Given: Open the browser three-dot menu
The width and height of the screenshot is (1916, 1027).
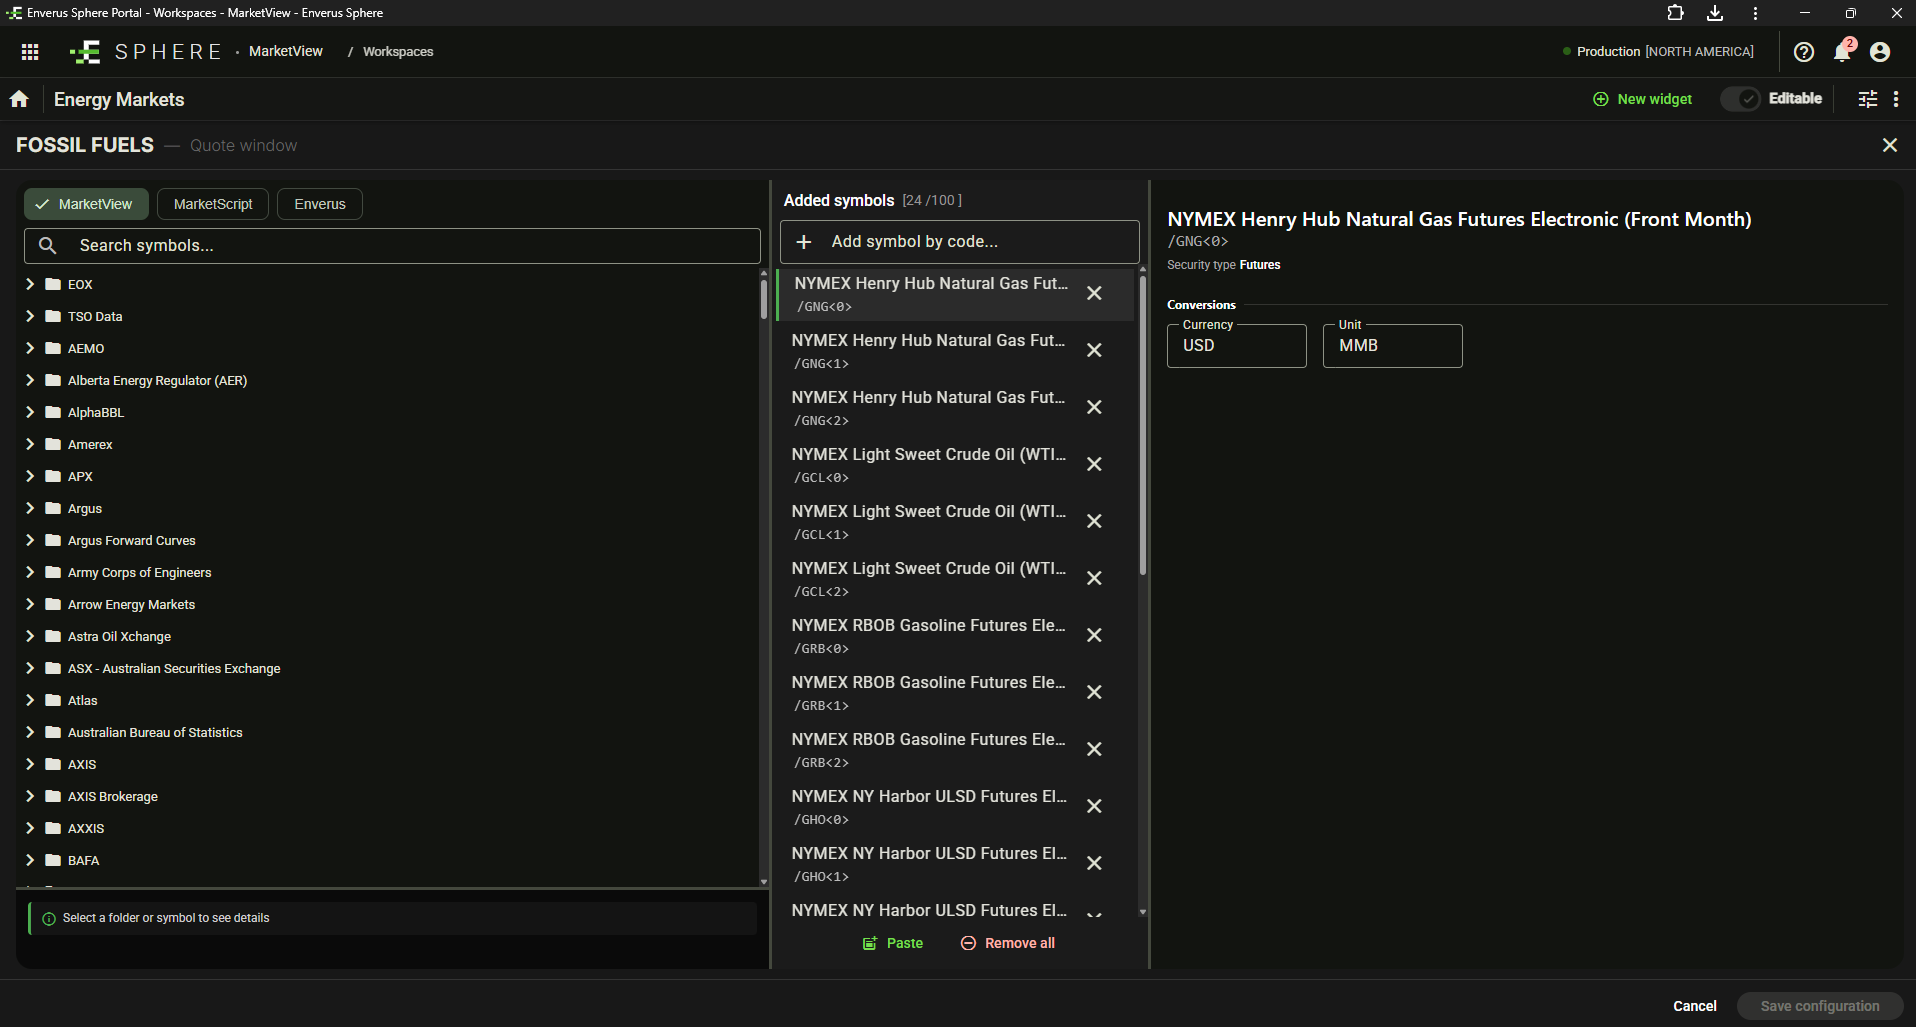Looking at the screenshot, I should tap(1755, 13).
